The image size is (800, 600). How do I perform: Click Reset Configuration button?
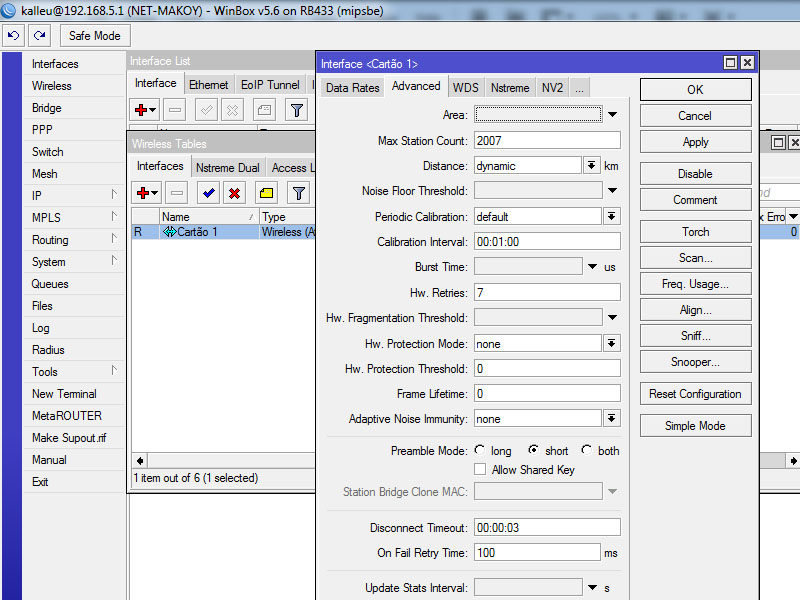pos(695,394)
